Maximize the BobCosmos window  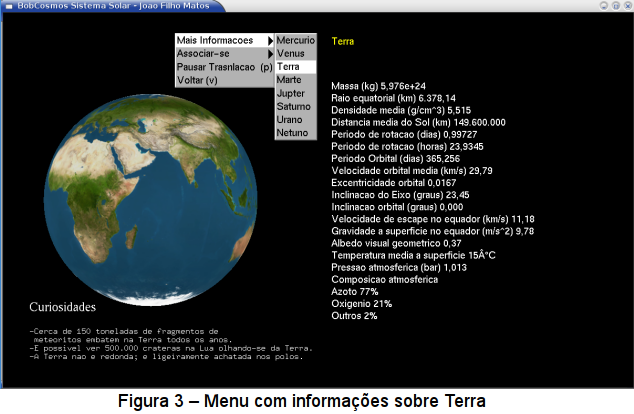pyautogui.click(x=616, y=6)
